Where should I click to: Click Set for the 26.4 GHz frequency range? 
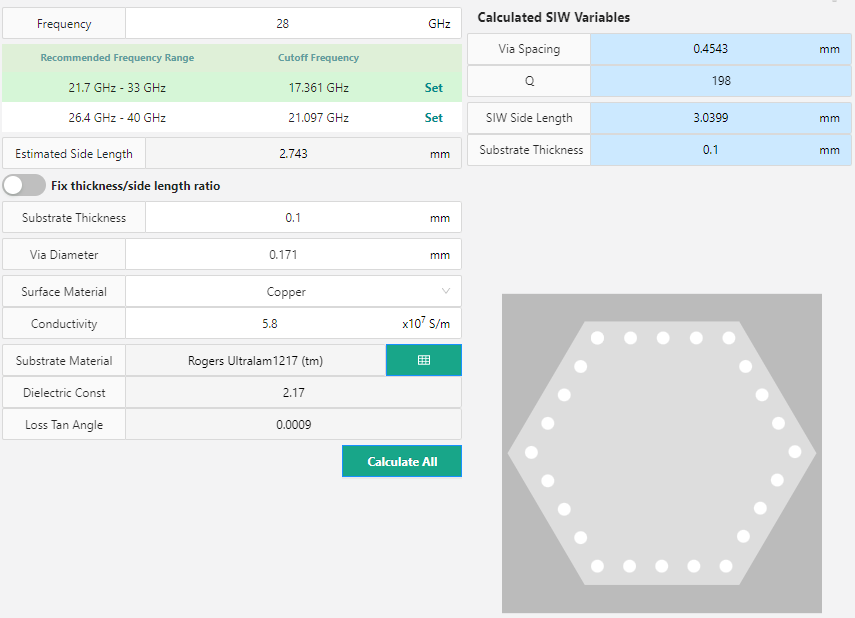(x=433, y=117)
